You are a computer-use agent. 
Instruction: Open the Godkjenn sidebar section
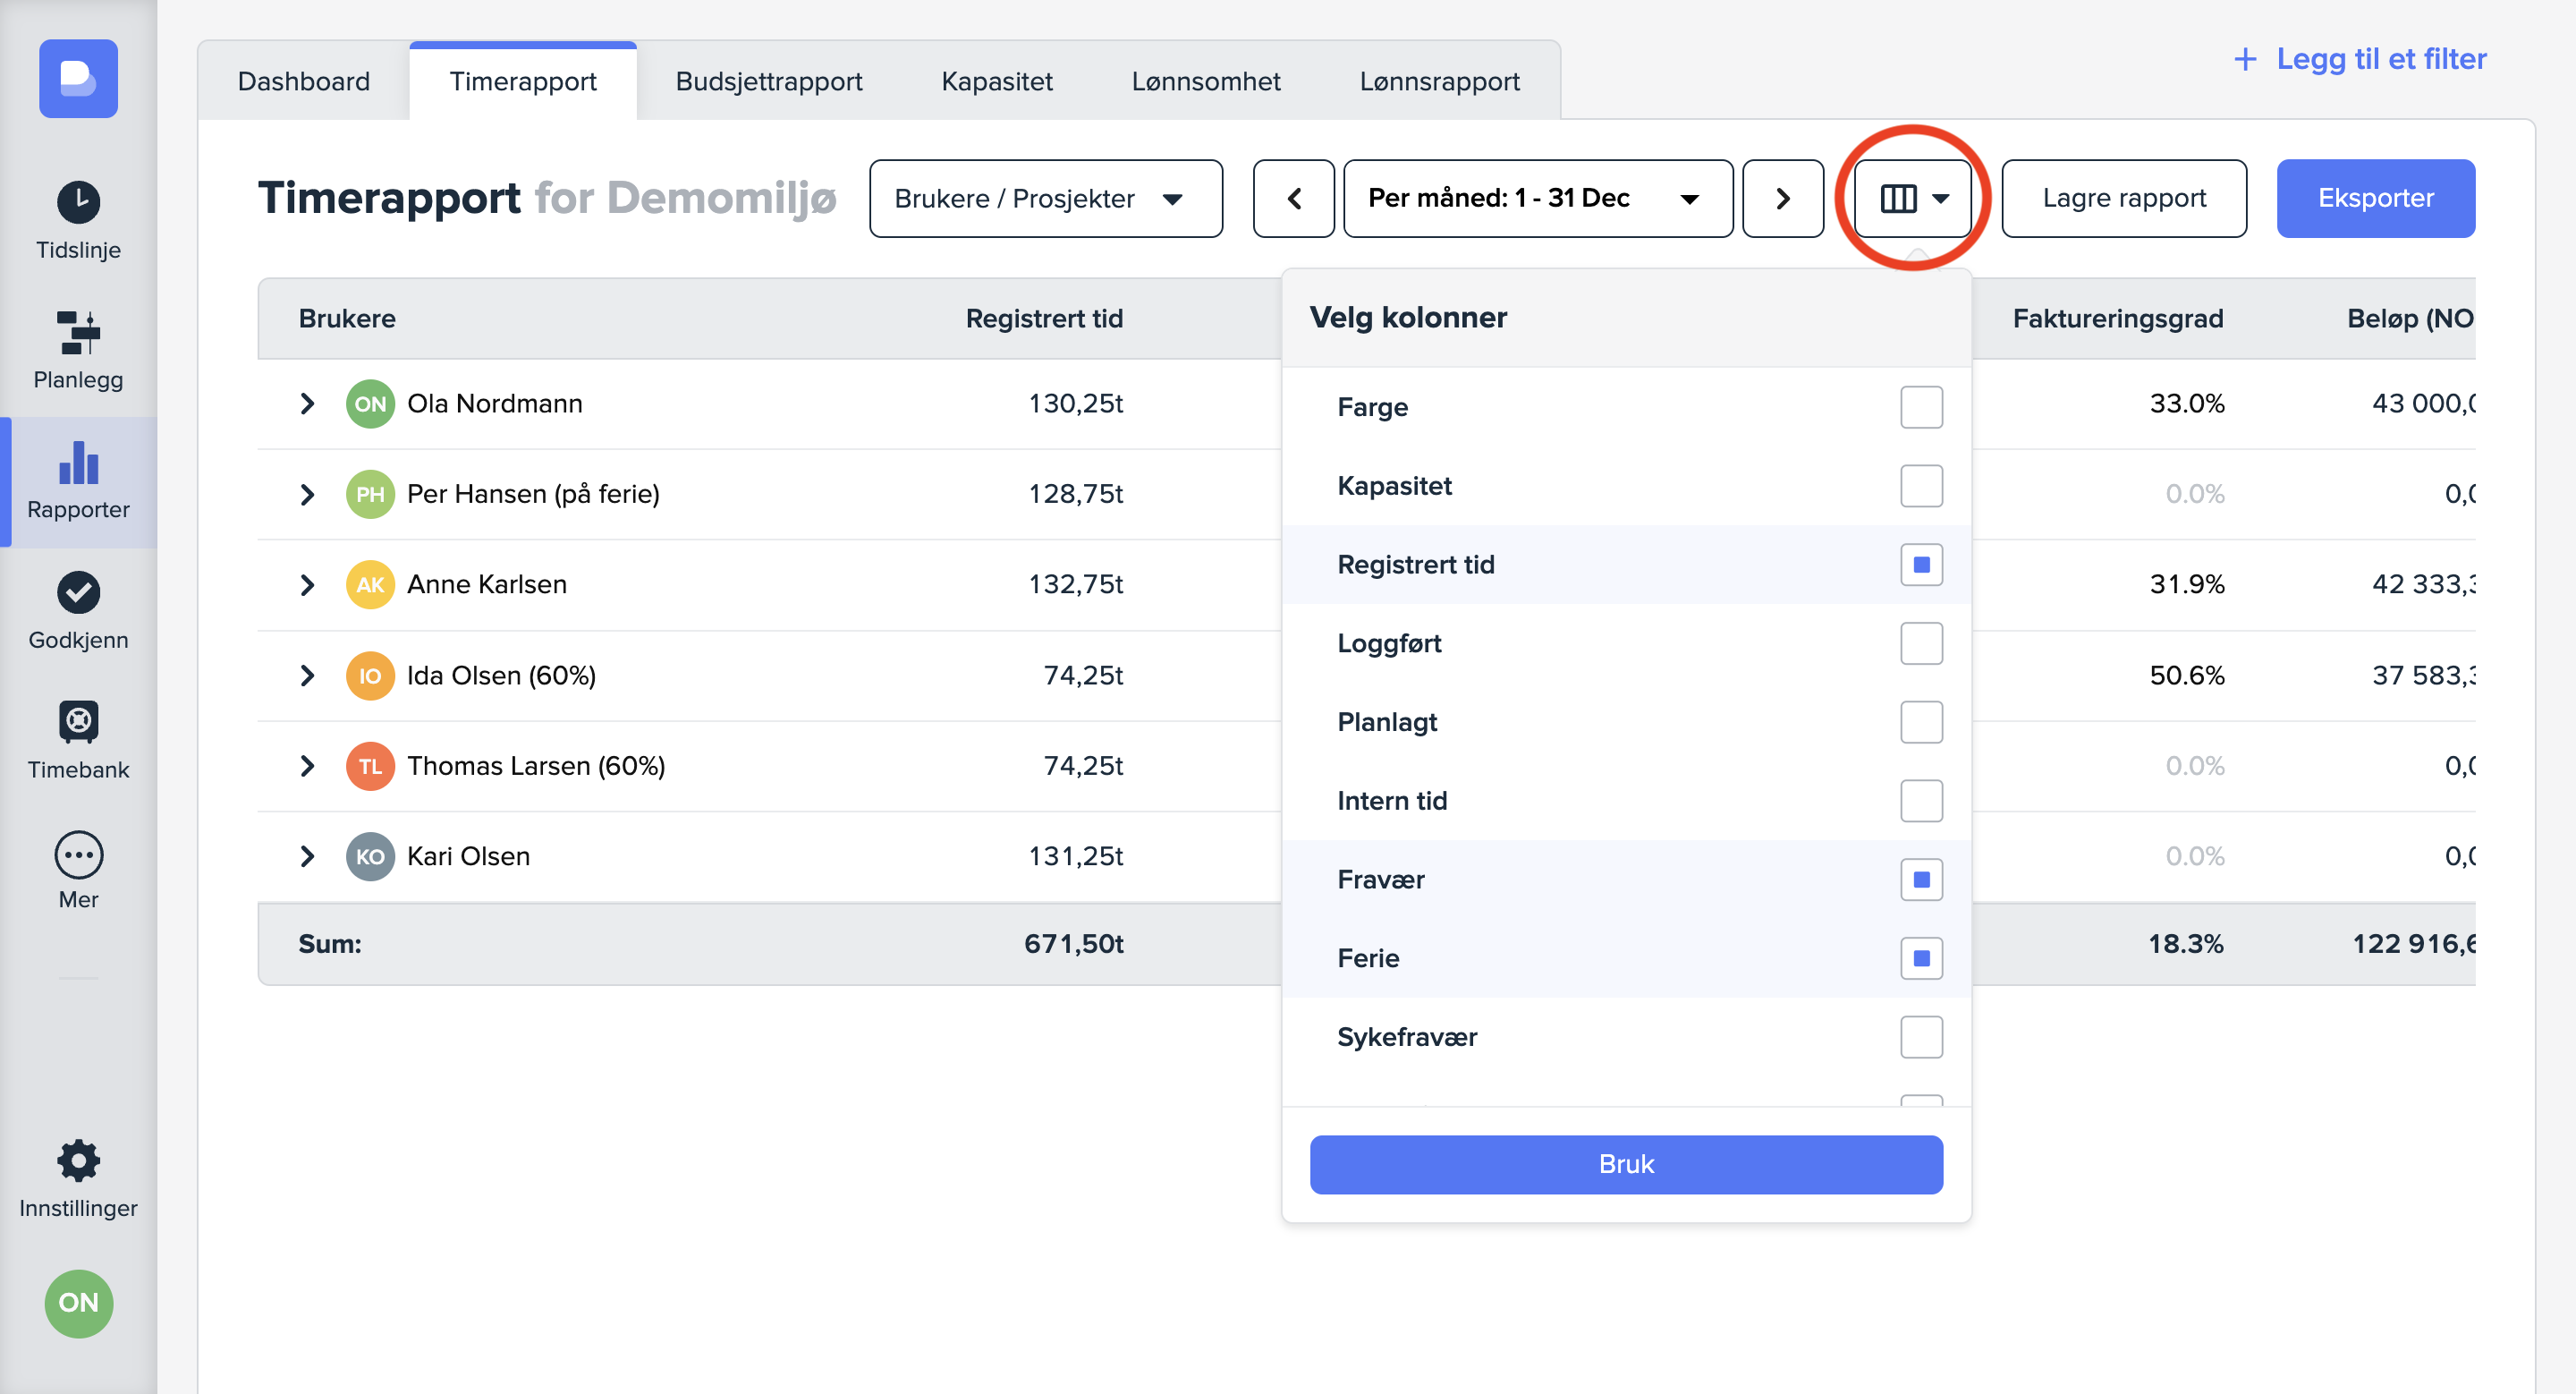click(78, 610)
